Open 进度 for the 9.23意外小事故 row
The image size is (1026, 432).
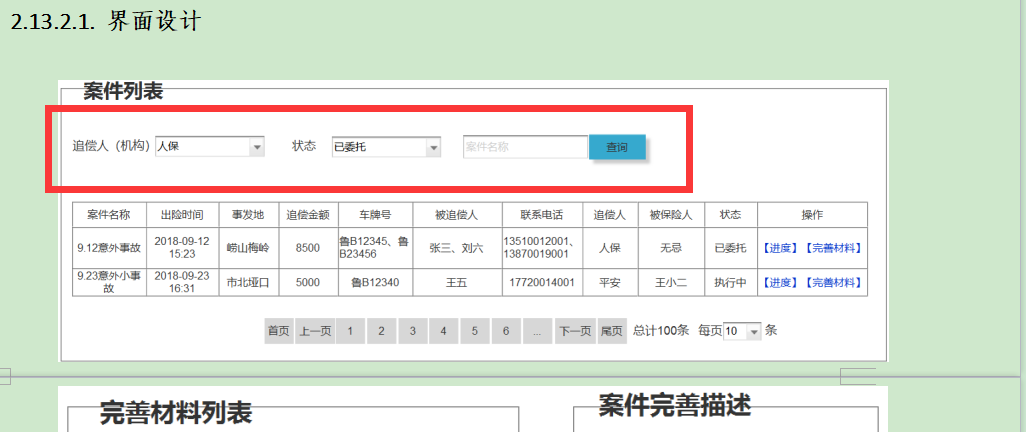(780, 283)
